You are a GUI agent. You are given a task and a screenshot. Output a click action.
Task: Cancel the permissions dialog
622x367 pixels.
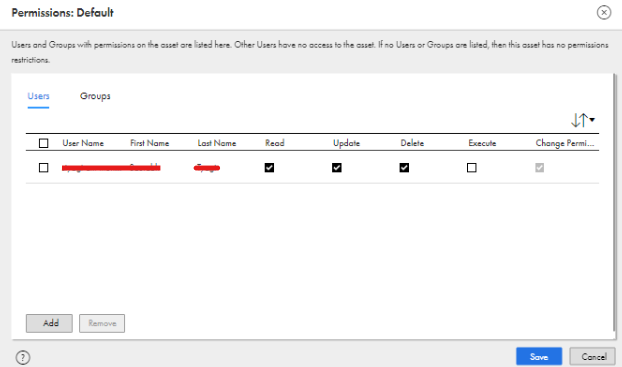593,357
